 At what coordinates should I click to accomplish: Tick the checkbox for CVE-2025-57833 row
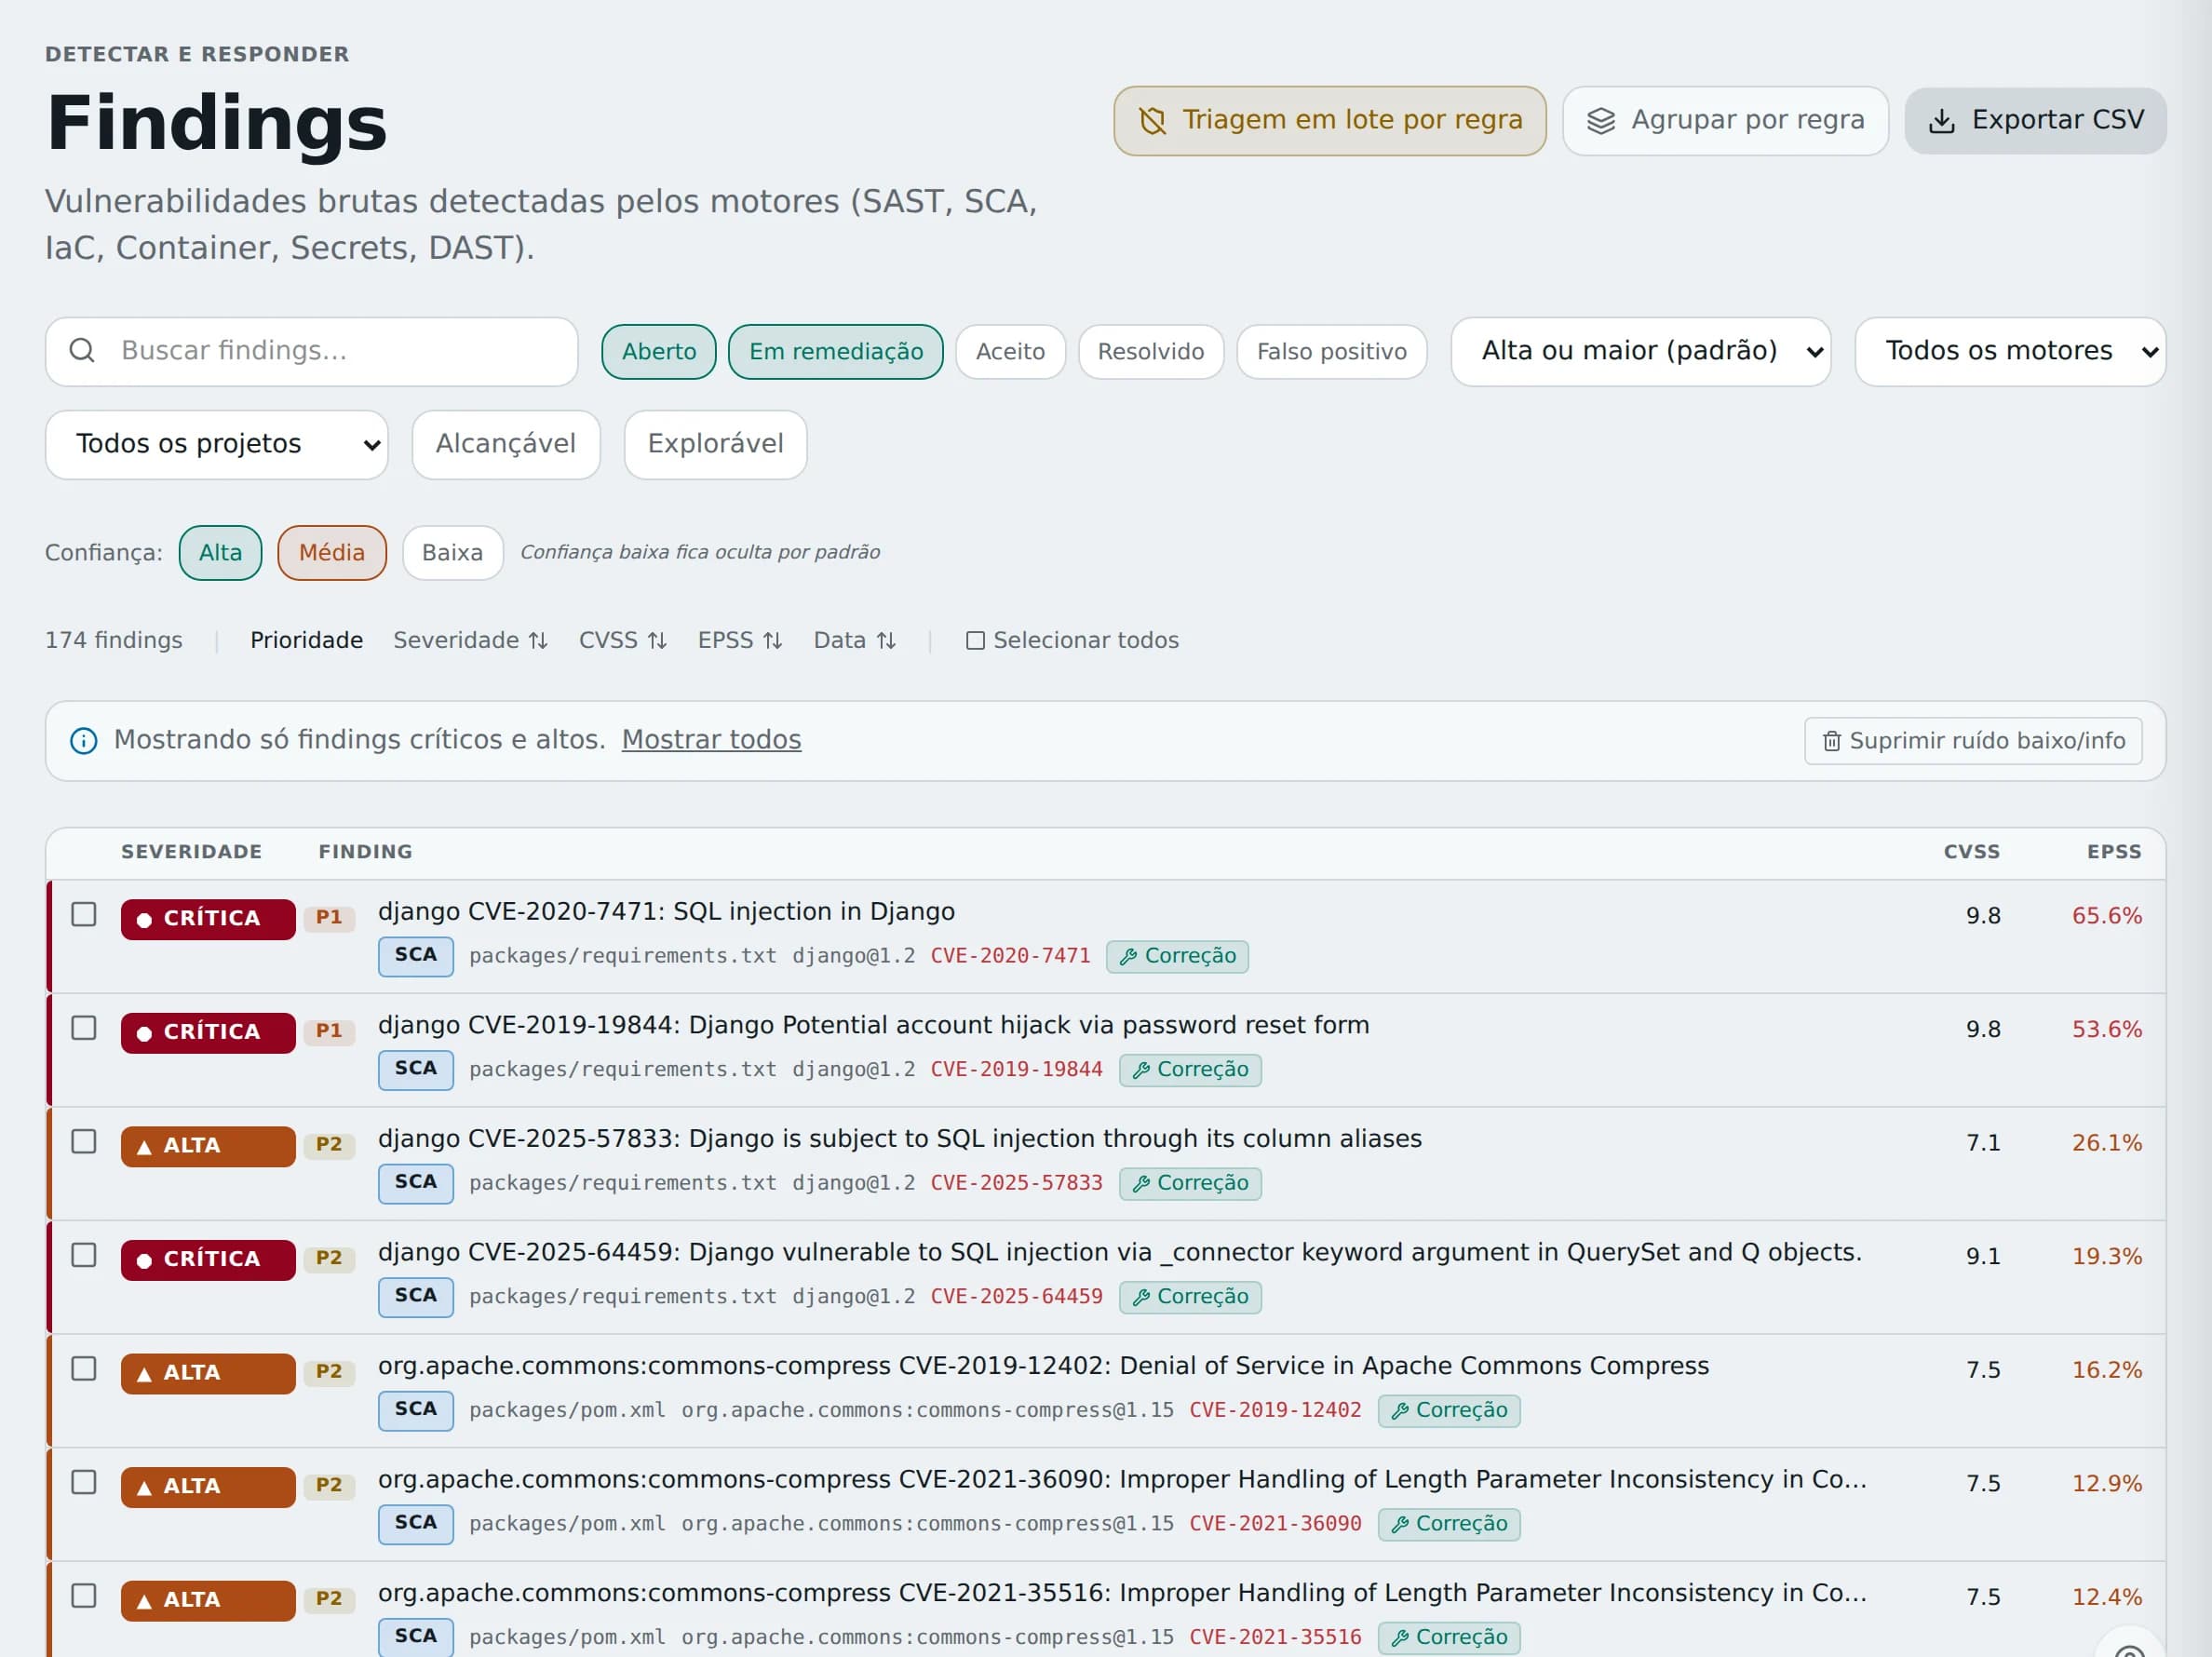(x=84, y=1142)
